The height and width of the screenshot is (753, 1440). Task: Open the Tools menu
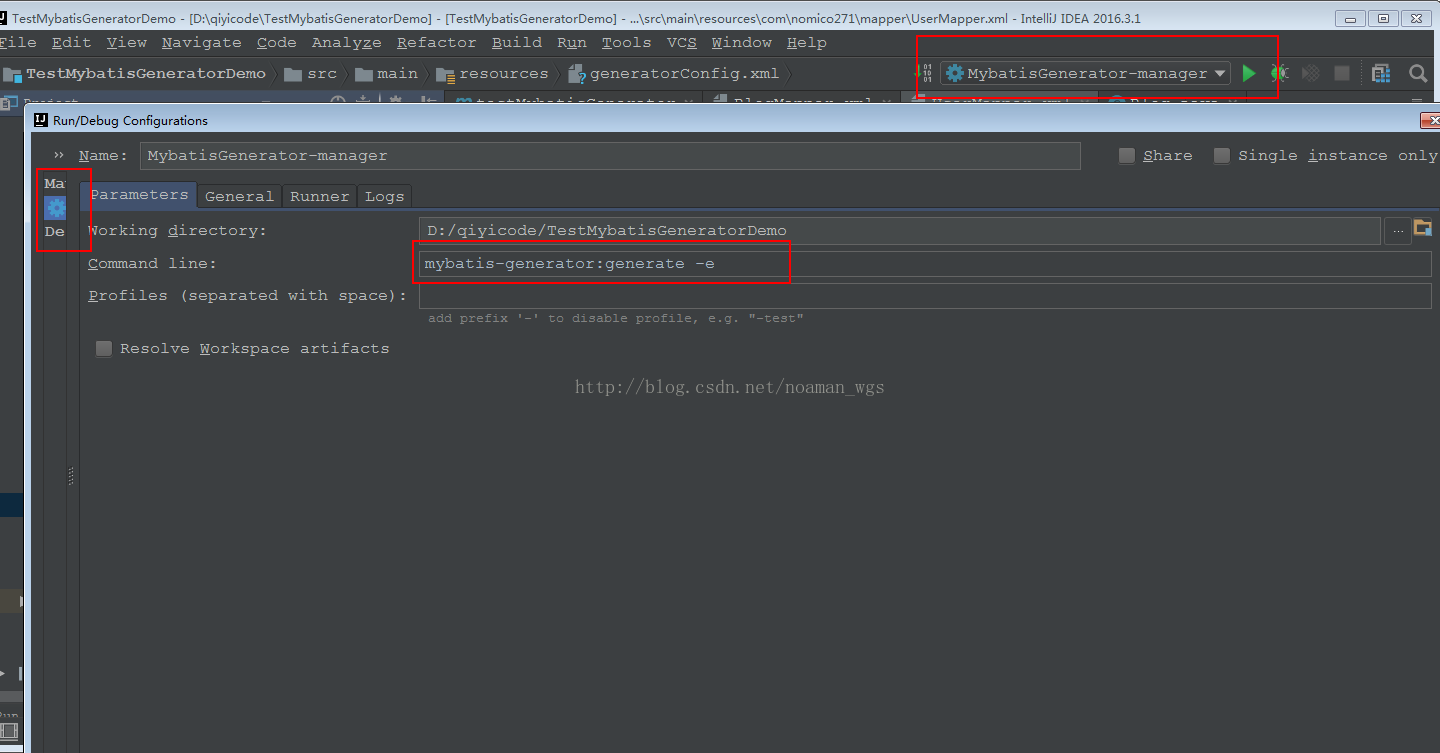point(627,42)
